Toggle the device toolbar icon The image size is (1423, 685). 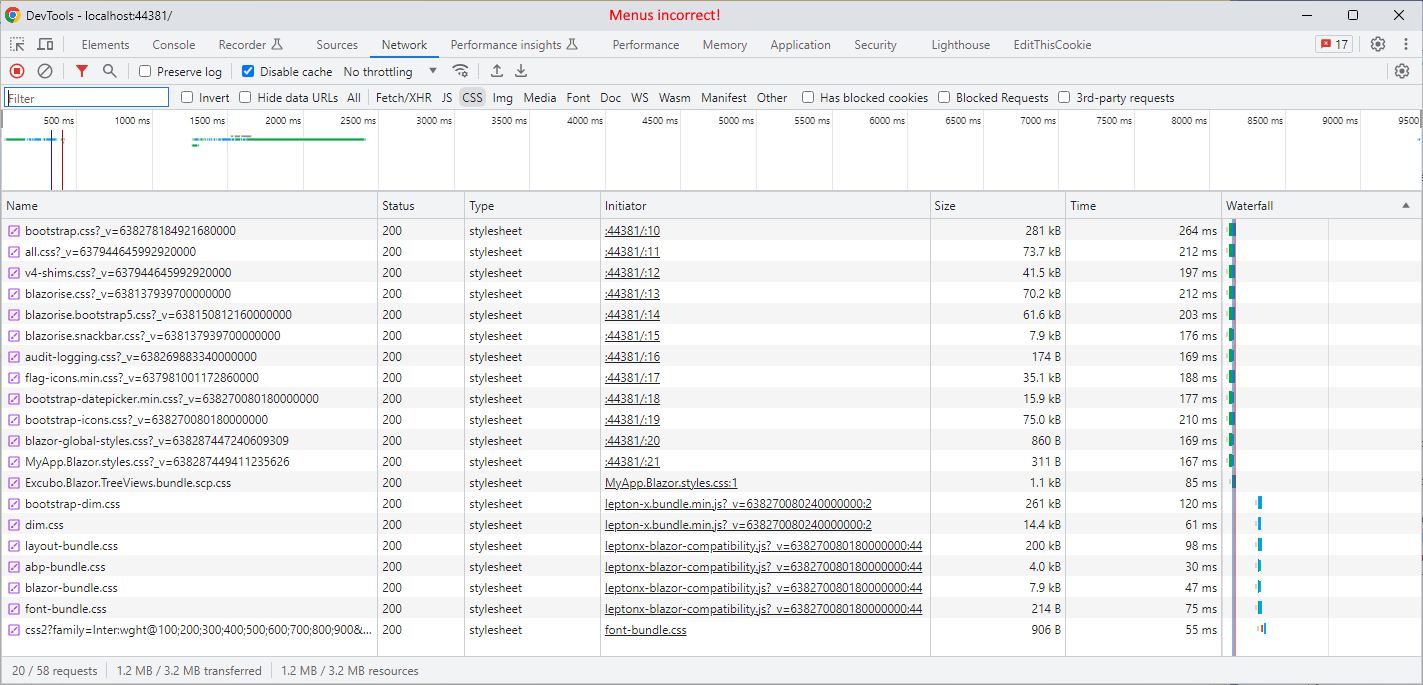[x=45, y=44]
